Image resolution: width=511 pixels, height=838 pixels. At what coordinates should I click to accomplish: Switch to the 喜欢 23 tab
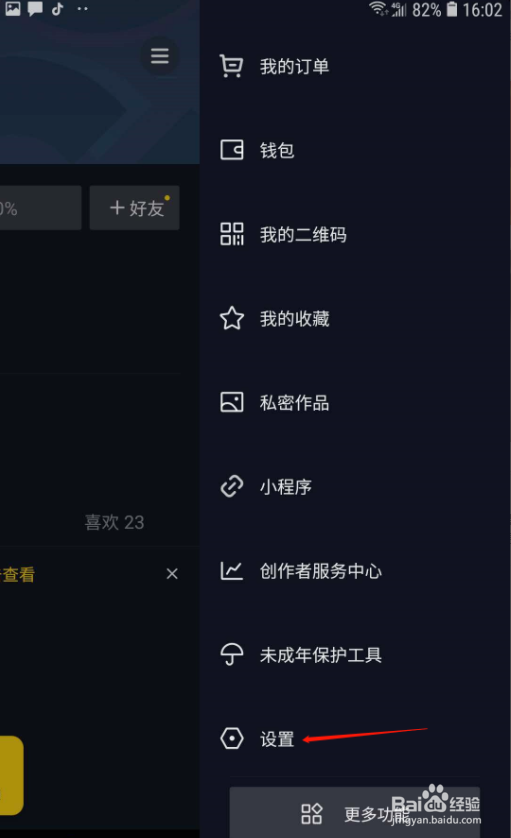point(114,522)
